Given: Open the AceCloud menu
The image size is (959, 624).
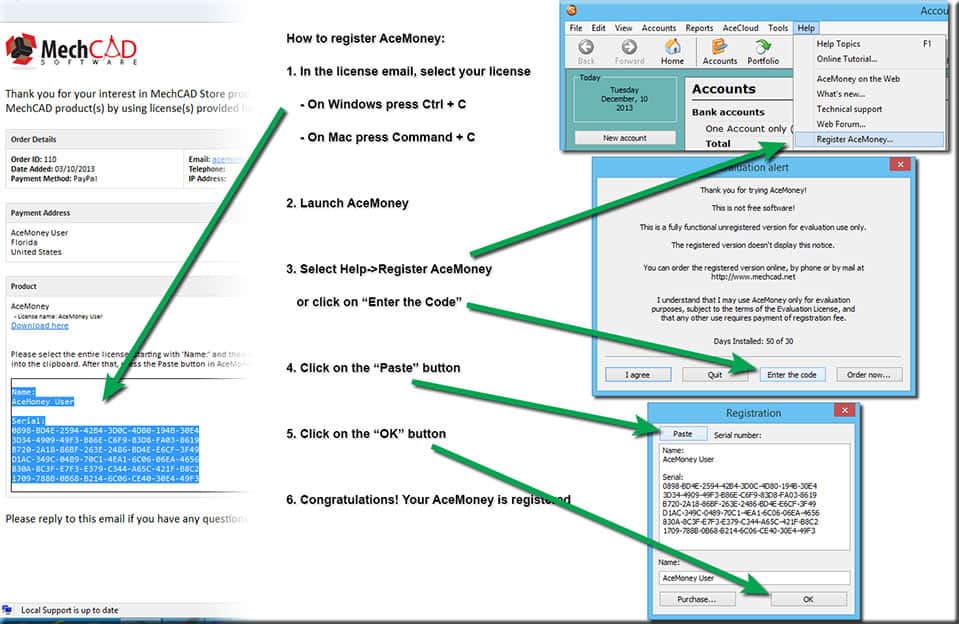Looking at the screenshot, I should click(740, 28).
